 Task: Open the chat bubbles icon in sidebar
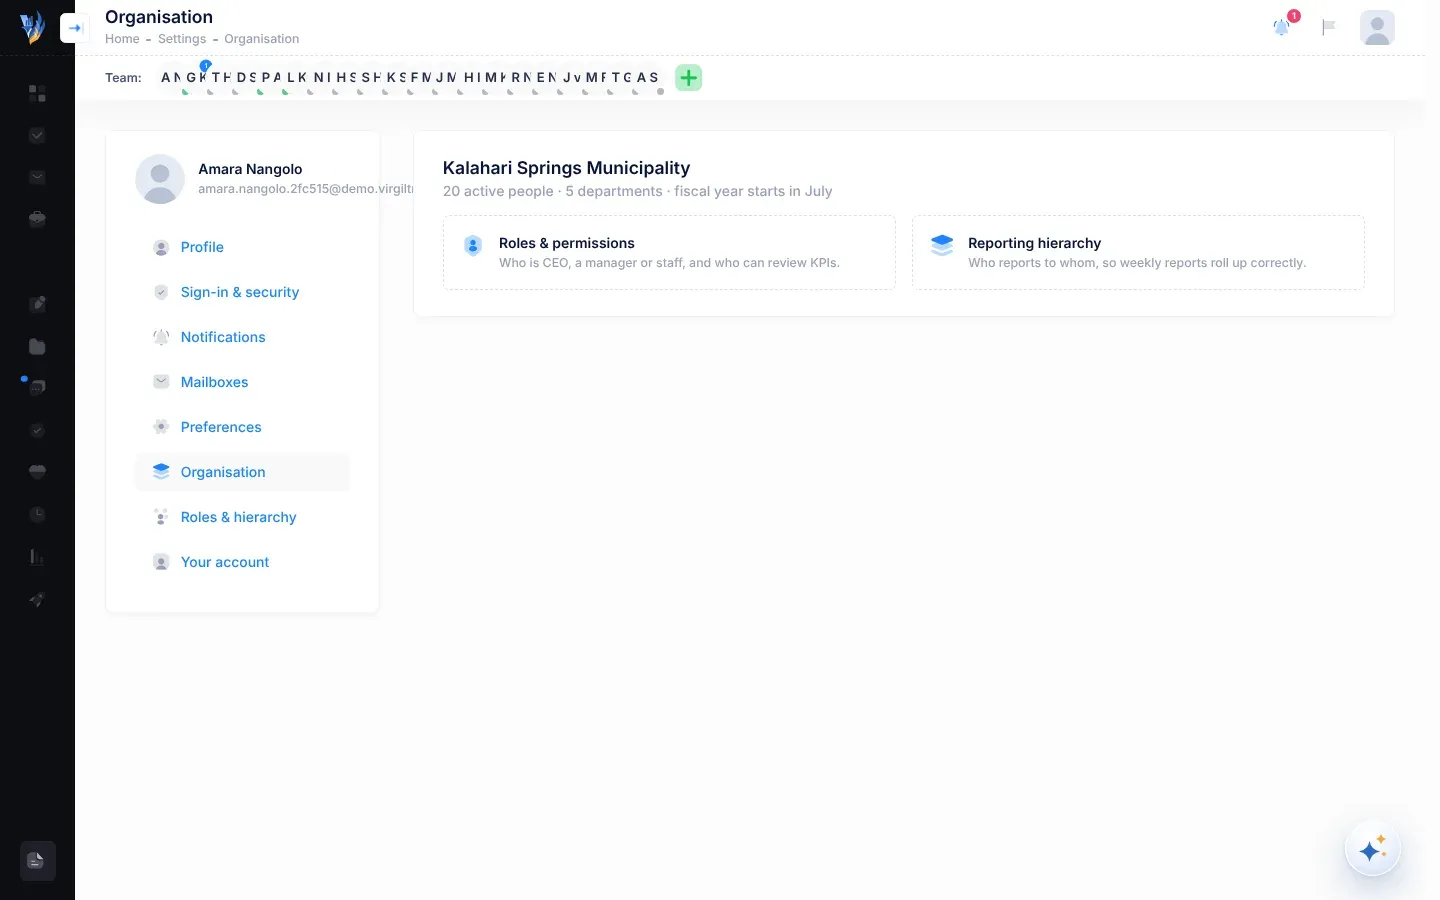37,387
